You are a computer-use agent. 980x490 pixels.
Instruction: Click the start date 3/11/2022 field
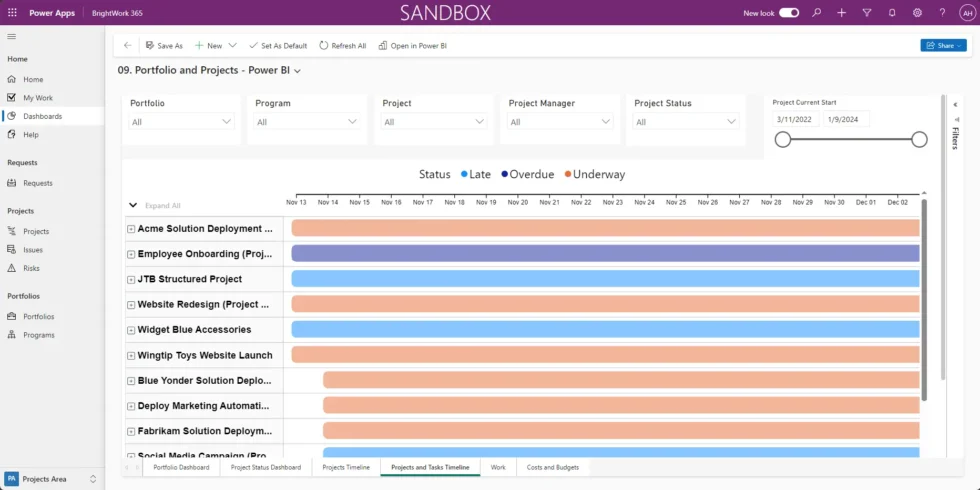(795, 119)
